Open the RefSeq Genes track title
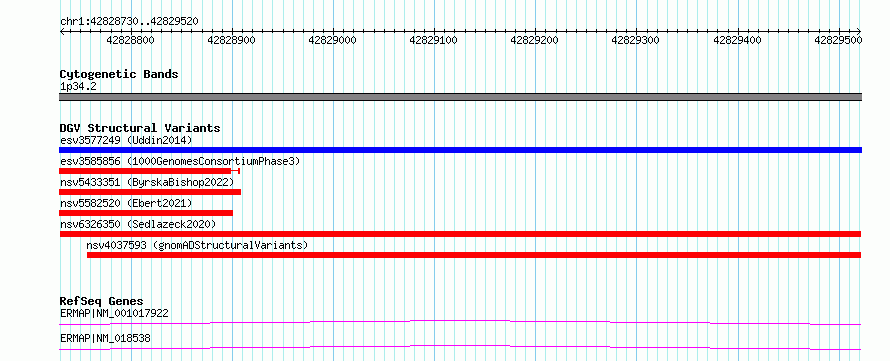This screenshot has height=361, width=890. coord(102,301)
